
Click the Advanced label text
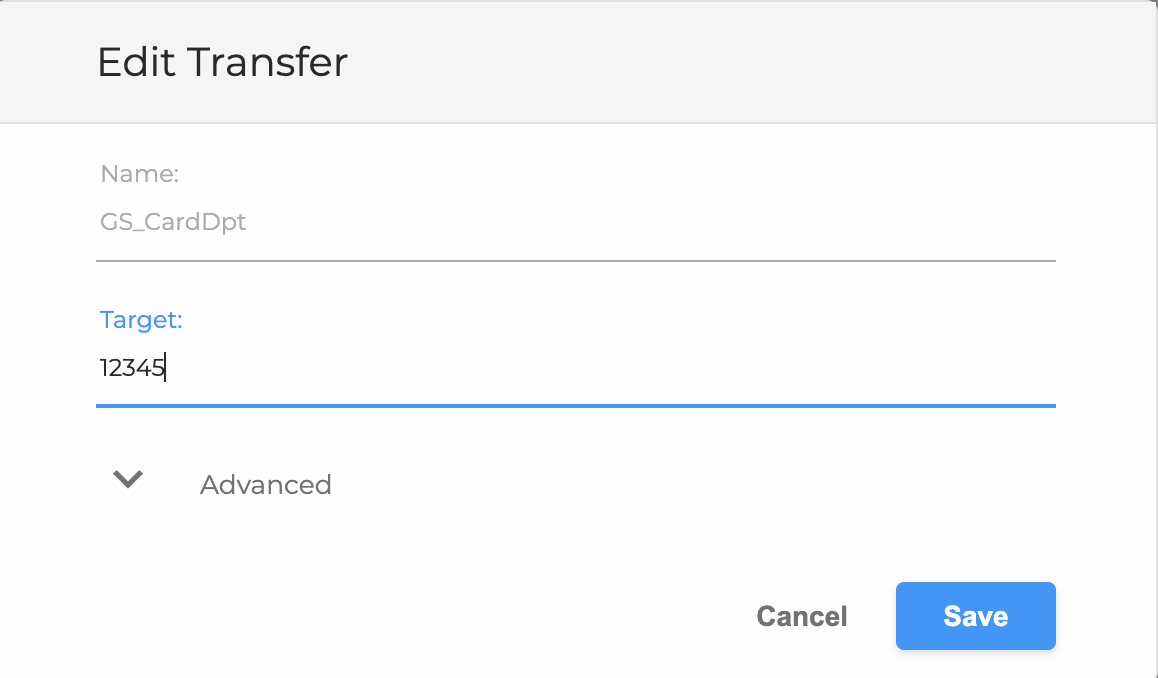coord(266,485)
